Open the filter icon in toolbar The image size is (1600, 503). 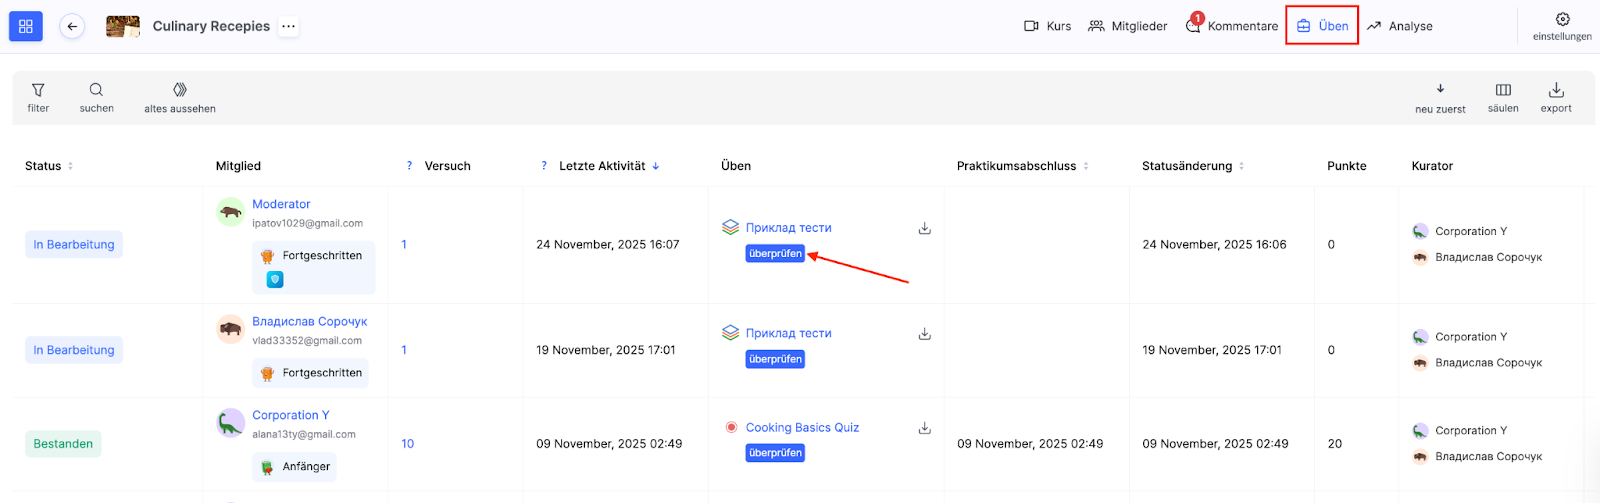coord(38,91)
